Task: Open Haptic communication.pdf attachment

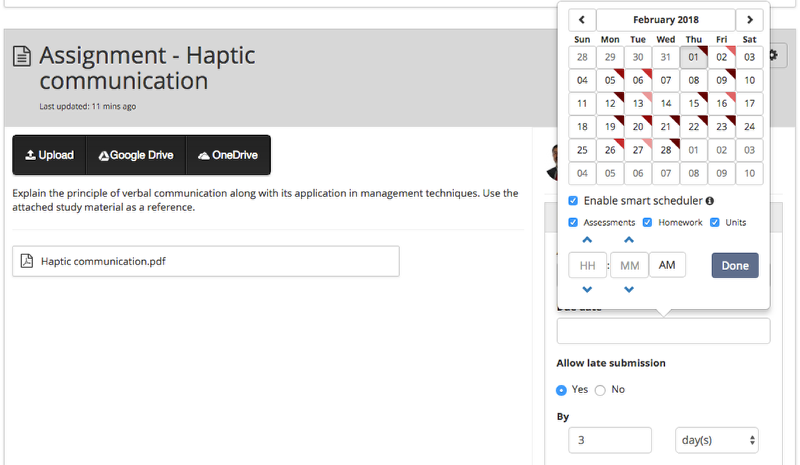Action: (206, 261)
